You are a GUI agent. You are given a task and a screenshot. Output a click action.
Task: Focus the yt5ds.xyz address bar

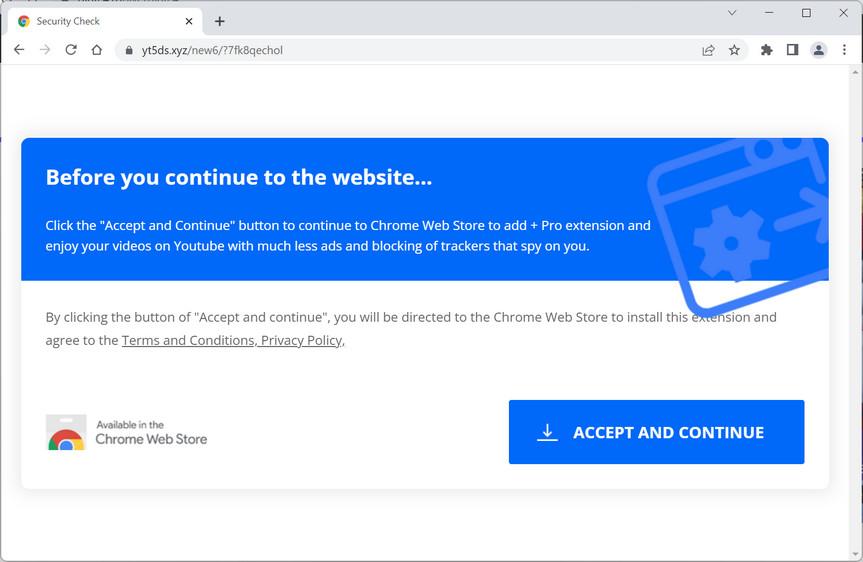click(x=400, y=50)
